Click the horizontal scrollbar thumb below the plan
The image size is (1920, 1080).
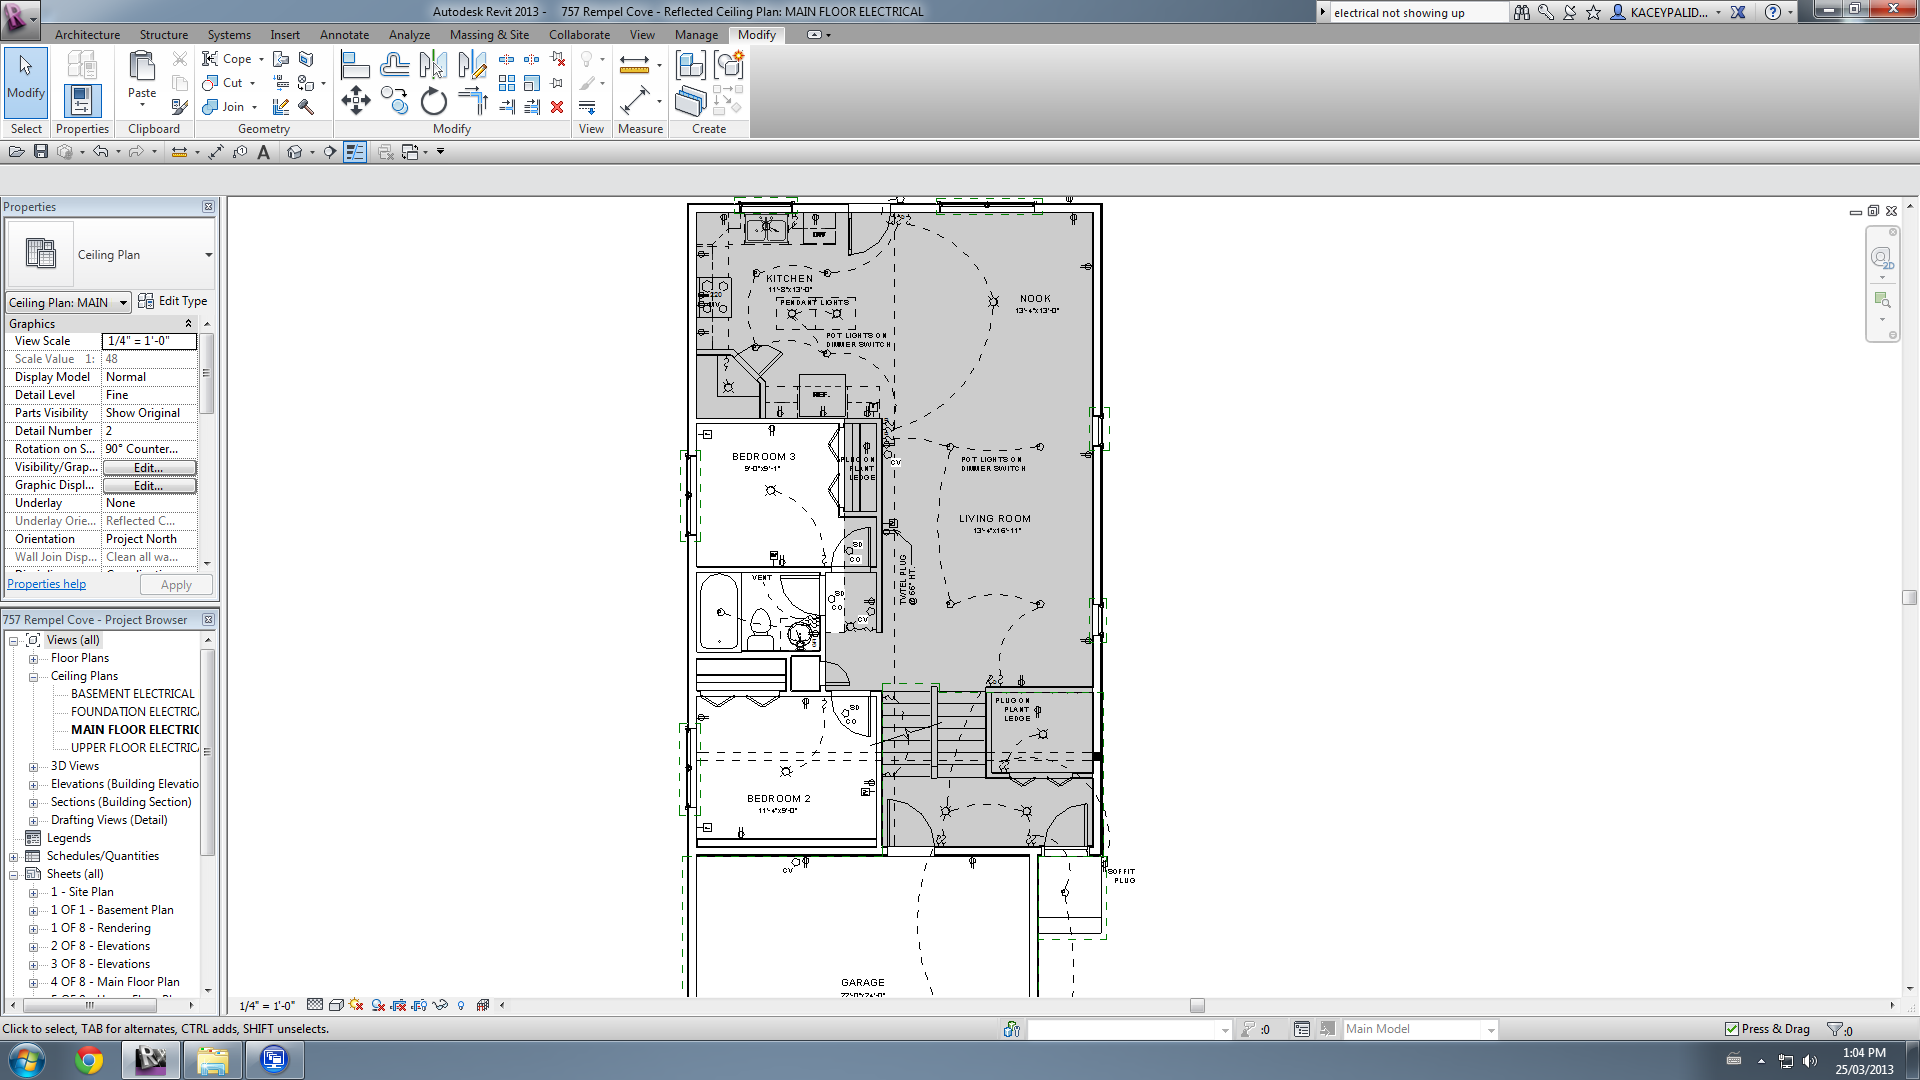(x=1197, y=1006)
